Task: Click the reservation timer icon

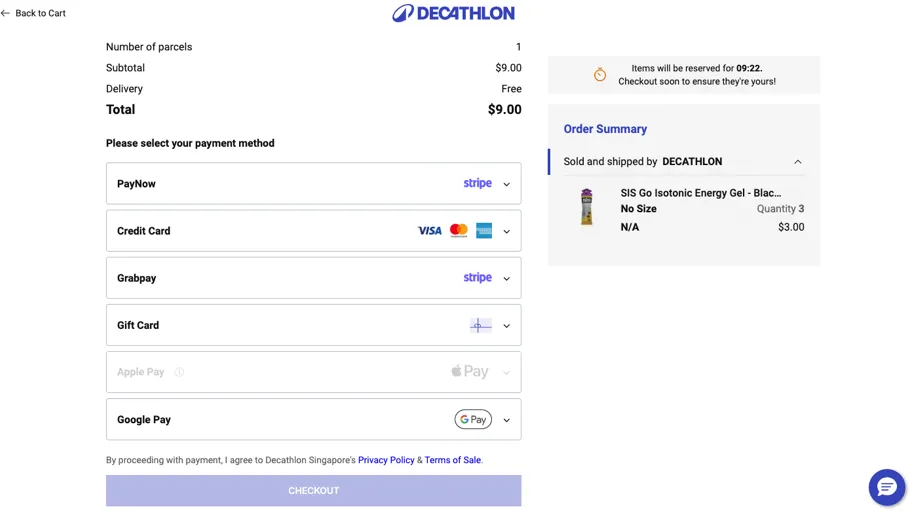Action: click(600, 75)
